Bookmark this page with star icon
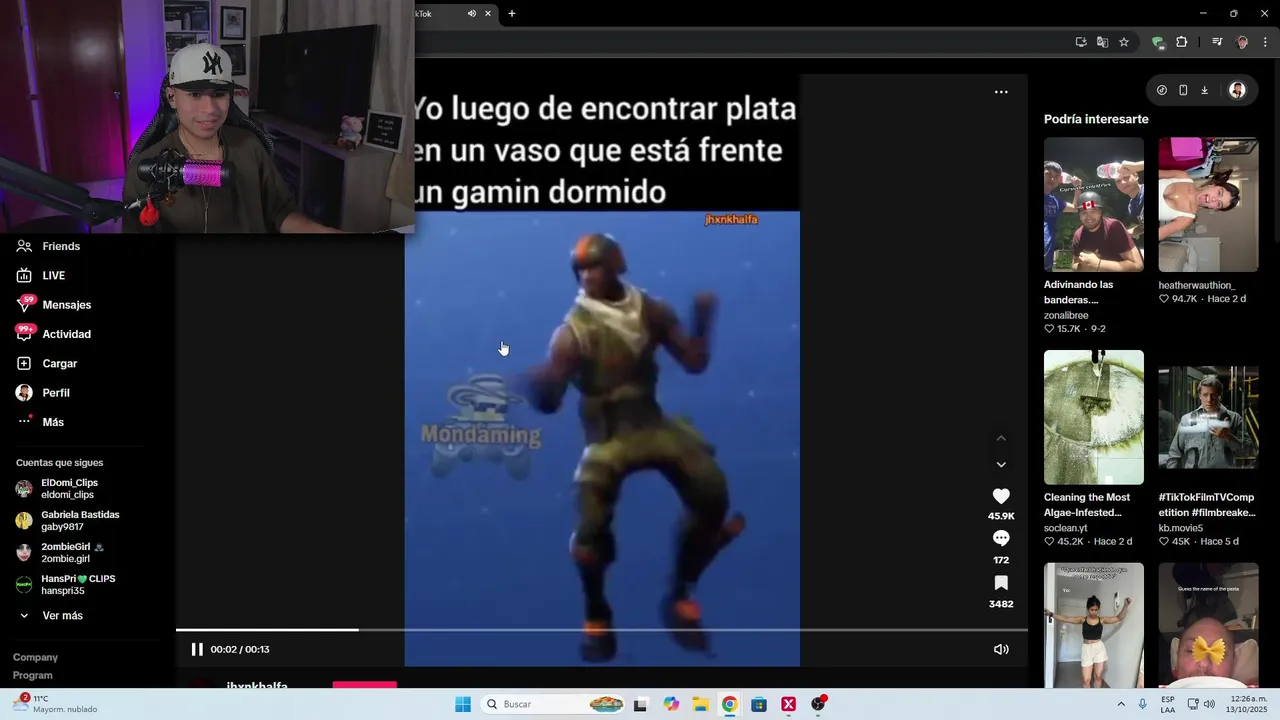The height and width of the screenshot is (720, 1280). (x=1124, y=42)
